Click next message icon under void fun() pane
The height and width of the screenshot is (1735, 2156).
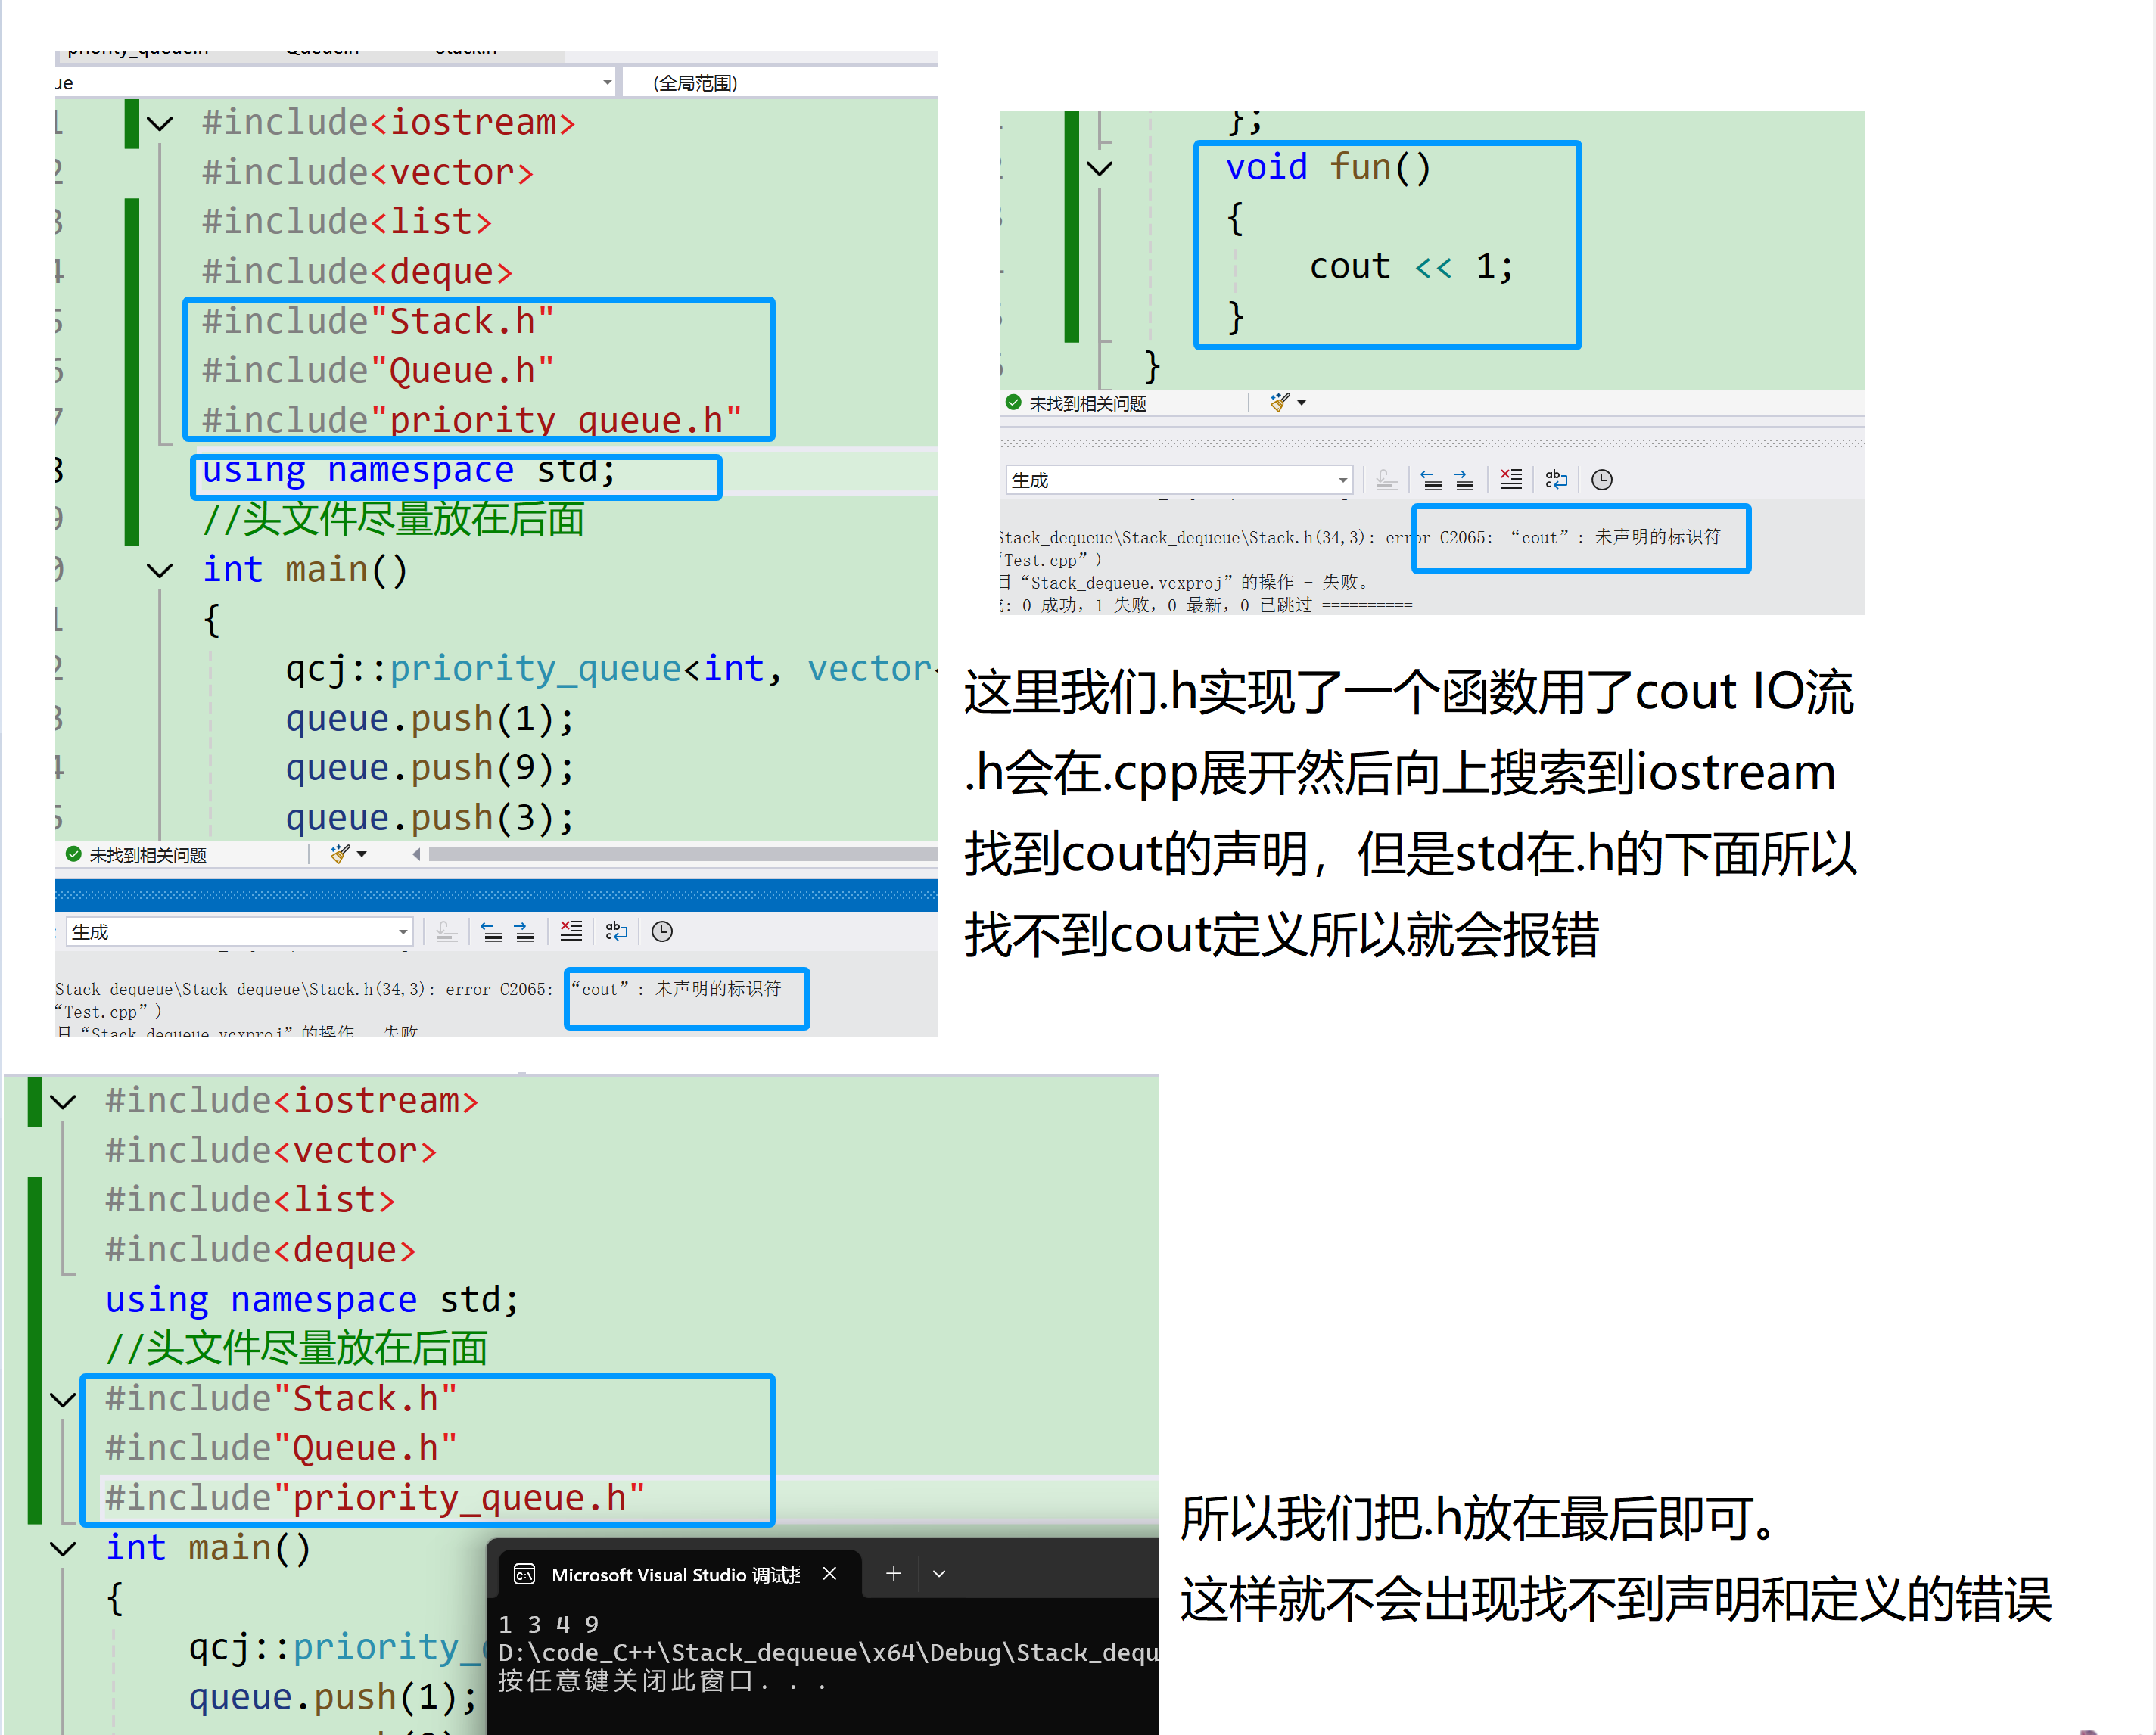(1464, 480)
